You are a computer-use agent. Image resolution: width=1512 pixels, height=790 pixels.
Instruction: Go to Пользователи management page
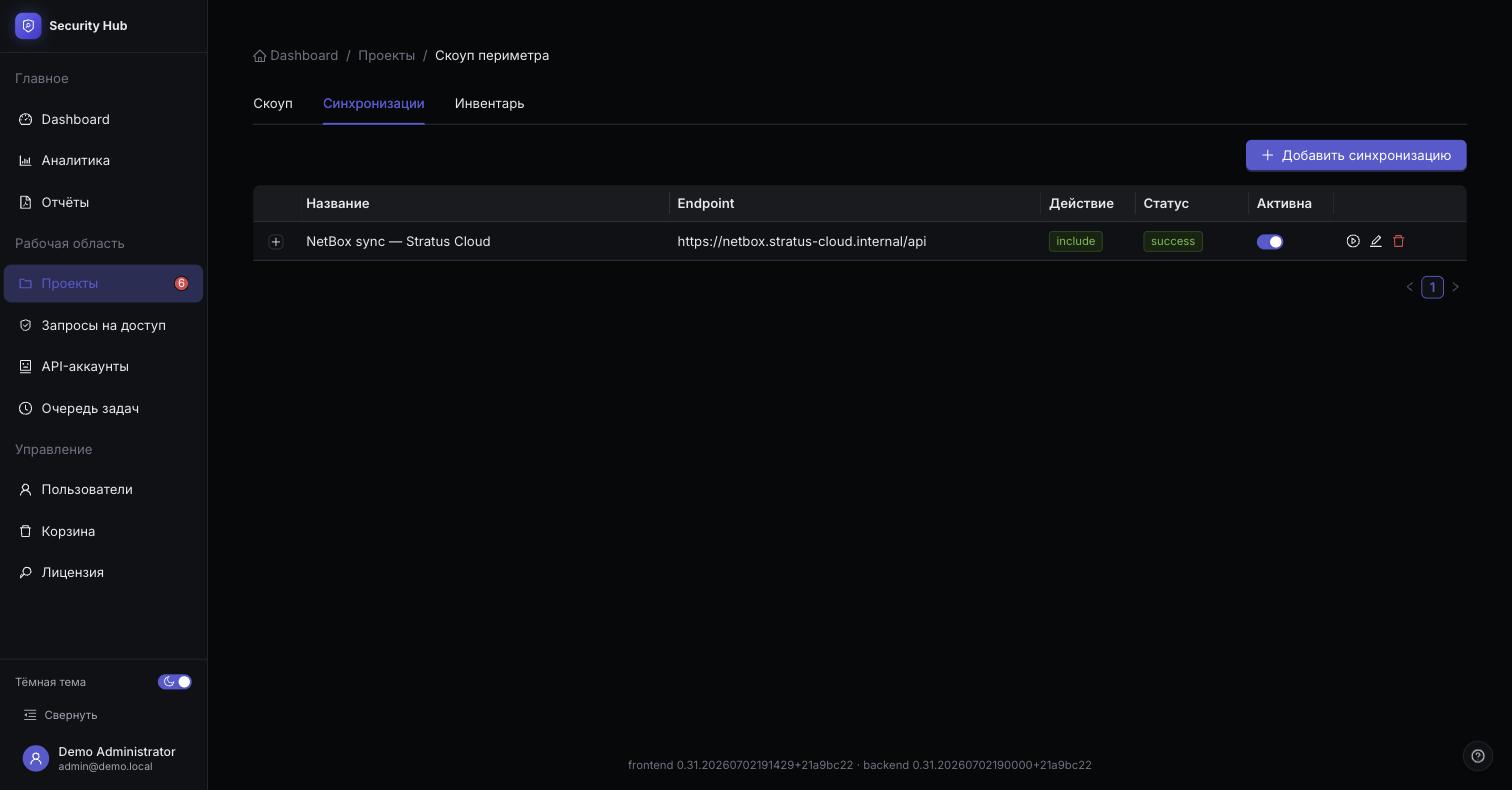pos(103,489)
